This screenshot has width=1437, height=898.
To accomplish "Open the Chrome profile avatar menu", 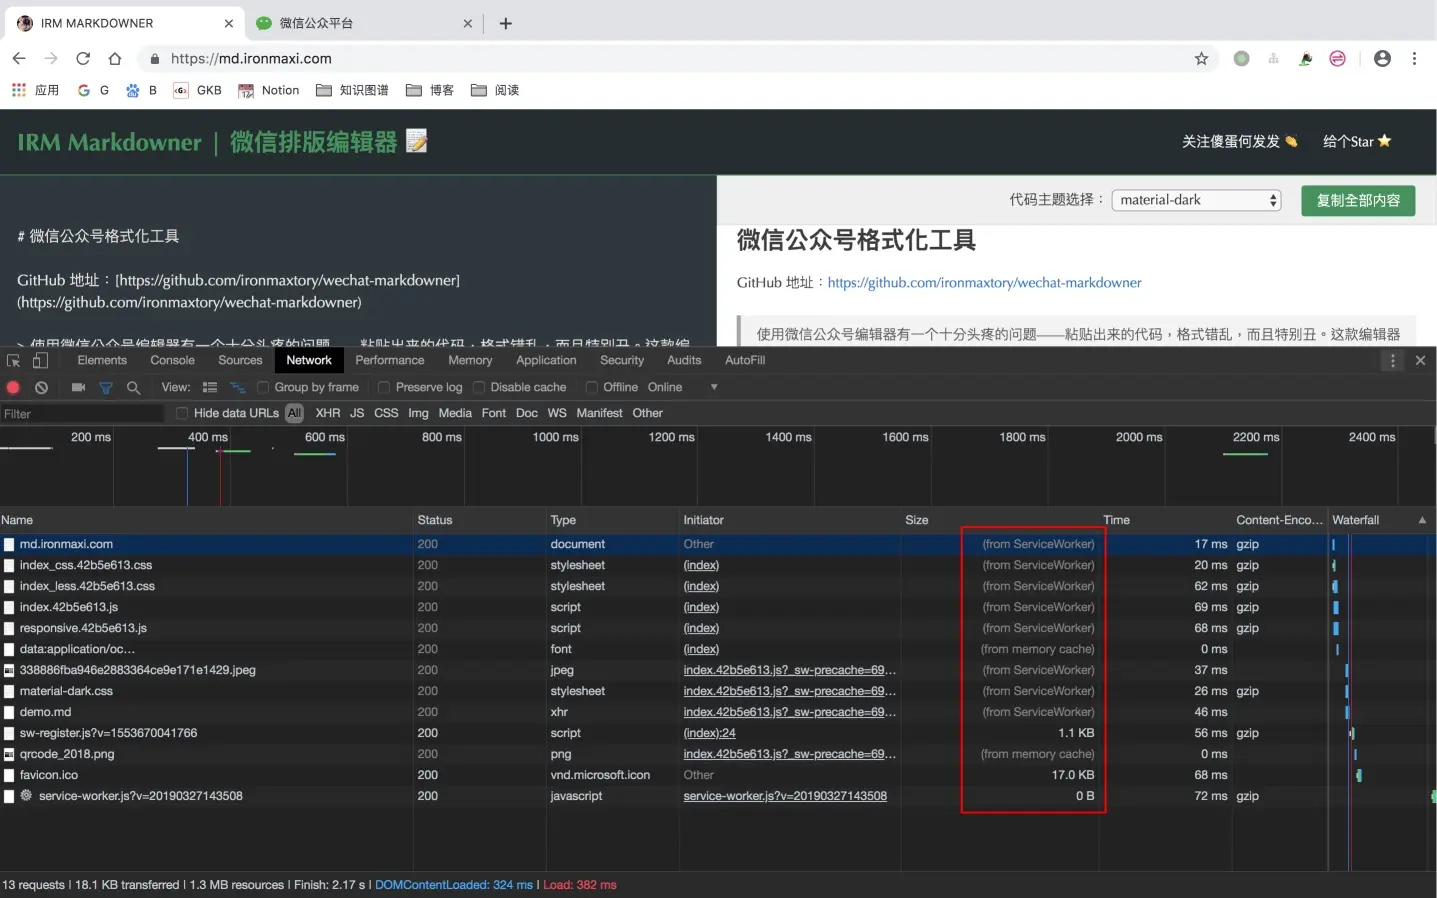I will [x=1382, y=59].
